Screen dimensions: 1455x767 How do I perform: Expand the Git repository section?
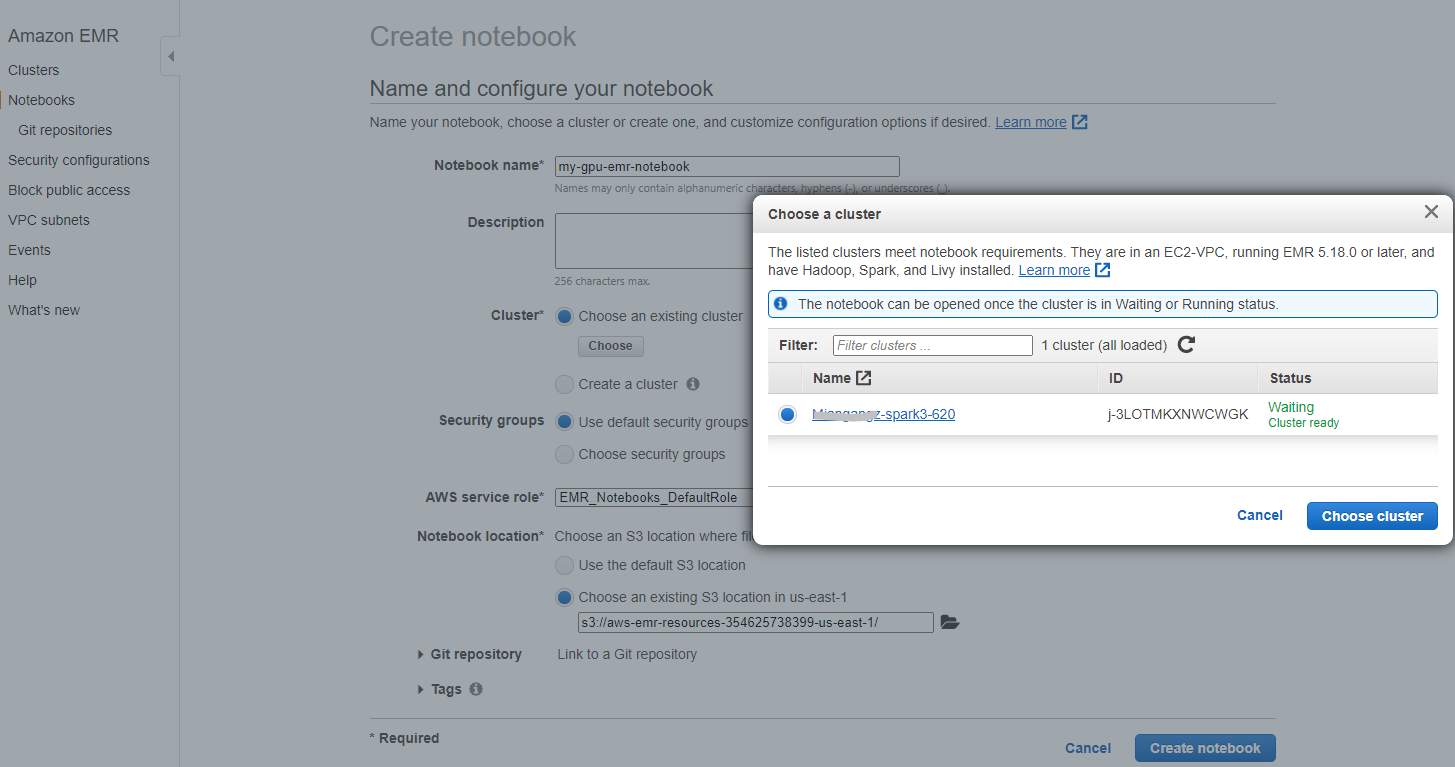421,654
